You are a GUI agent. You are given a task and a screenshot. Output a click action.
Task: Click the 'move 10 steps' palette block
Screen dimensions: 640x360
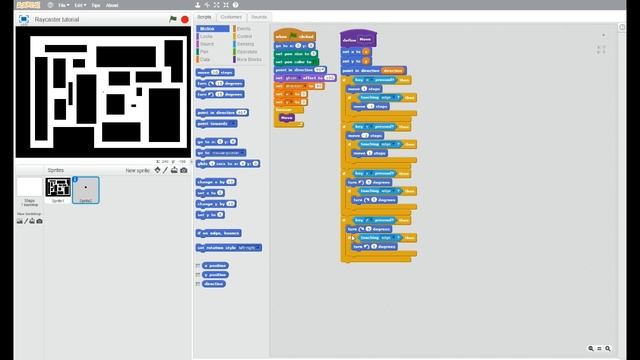coord(215,72)
